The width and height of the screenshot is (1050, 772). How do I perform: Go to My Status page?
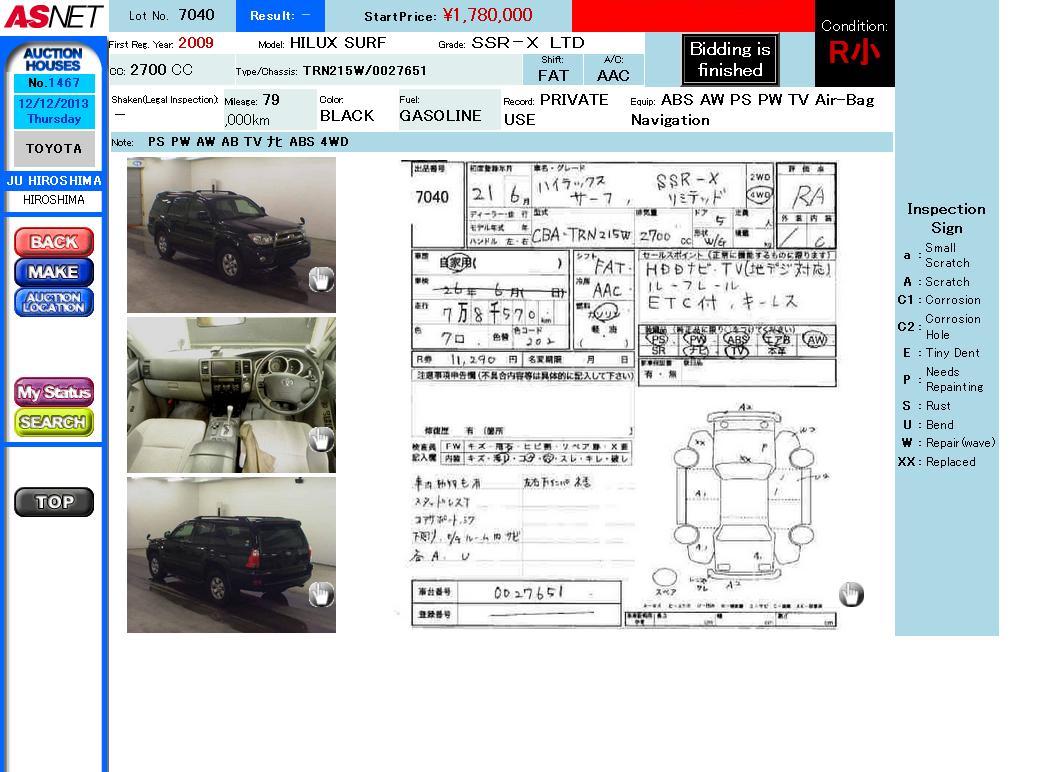54,392
